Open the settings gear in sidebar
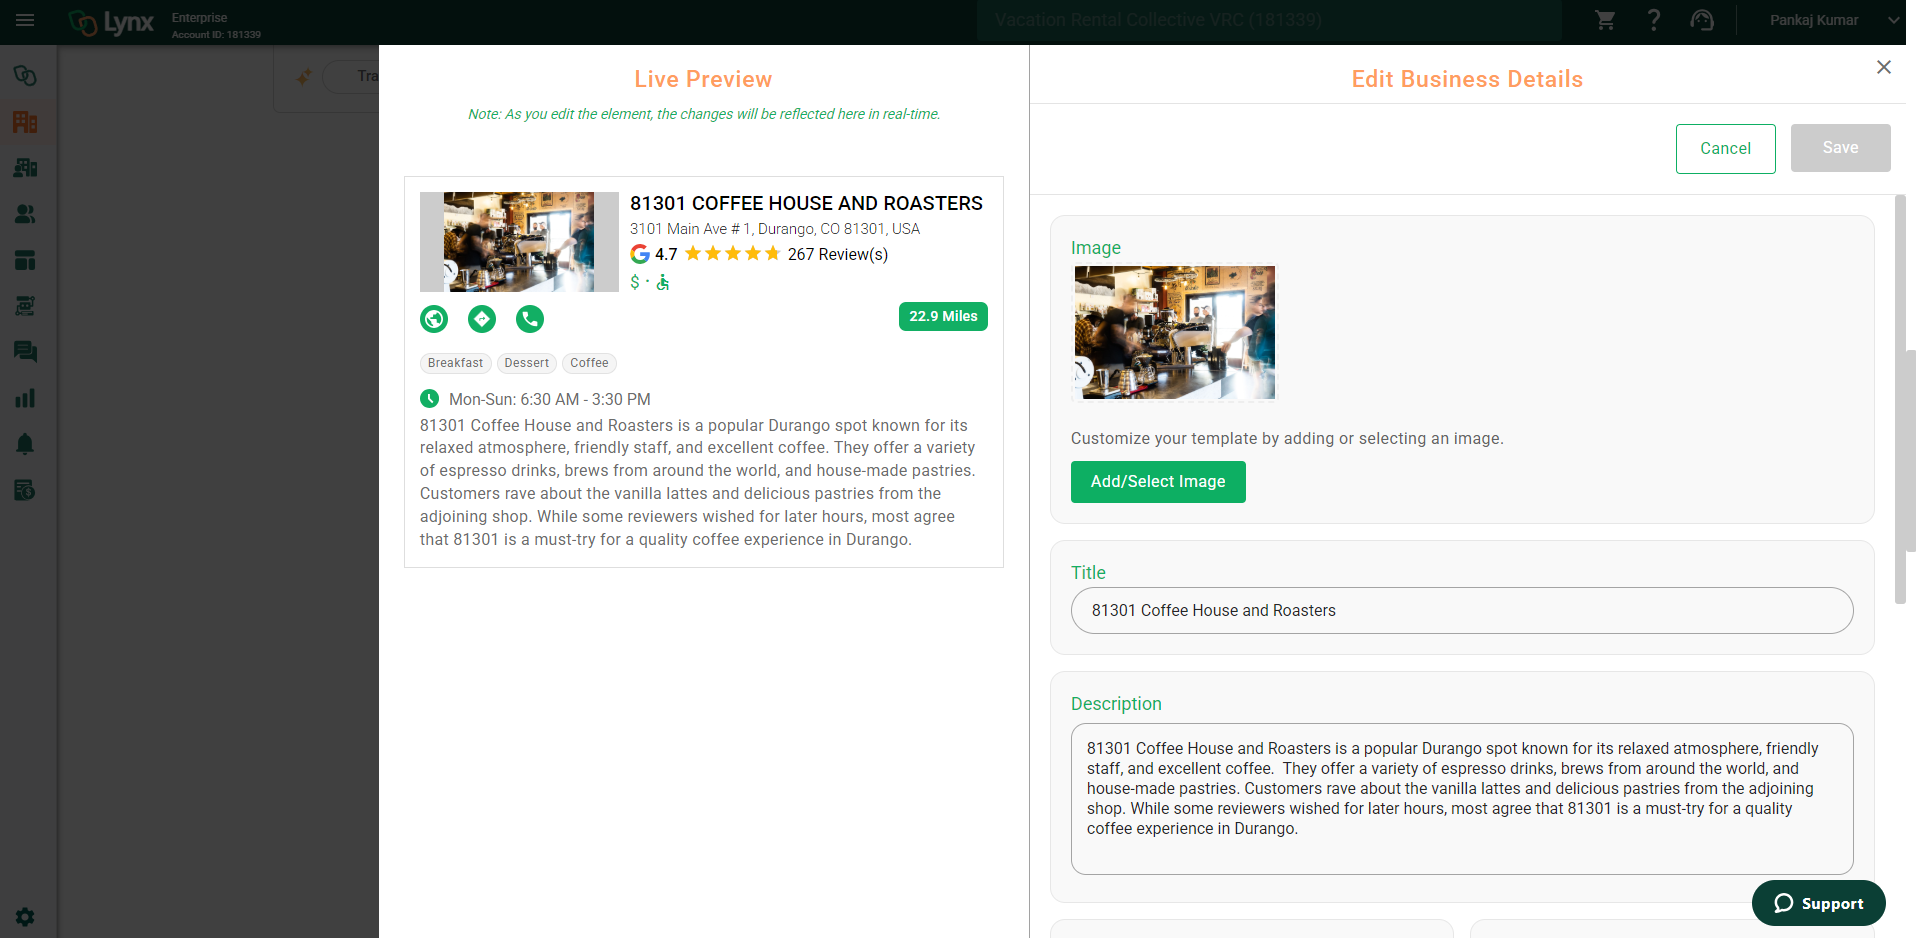This screenshot has height=938, width=1916. [x=25, y=916]
